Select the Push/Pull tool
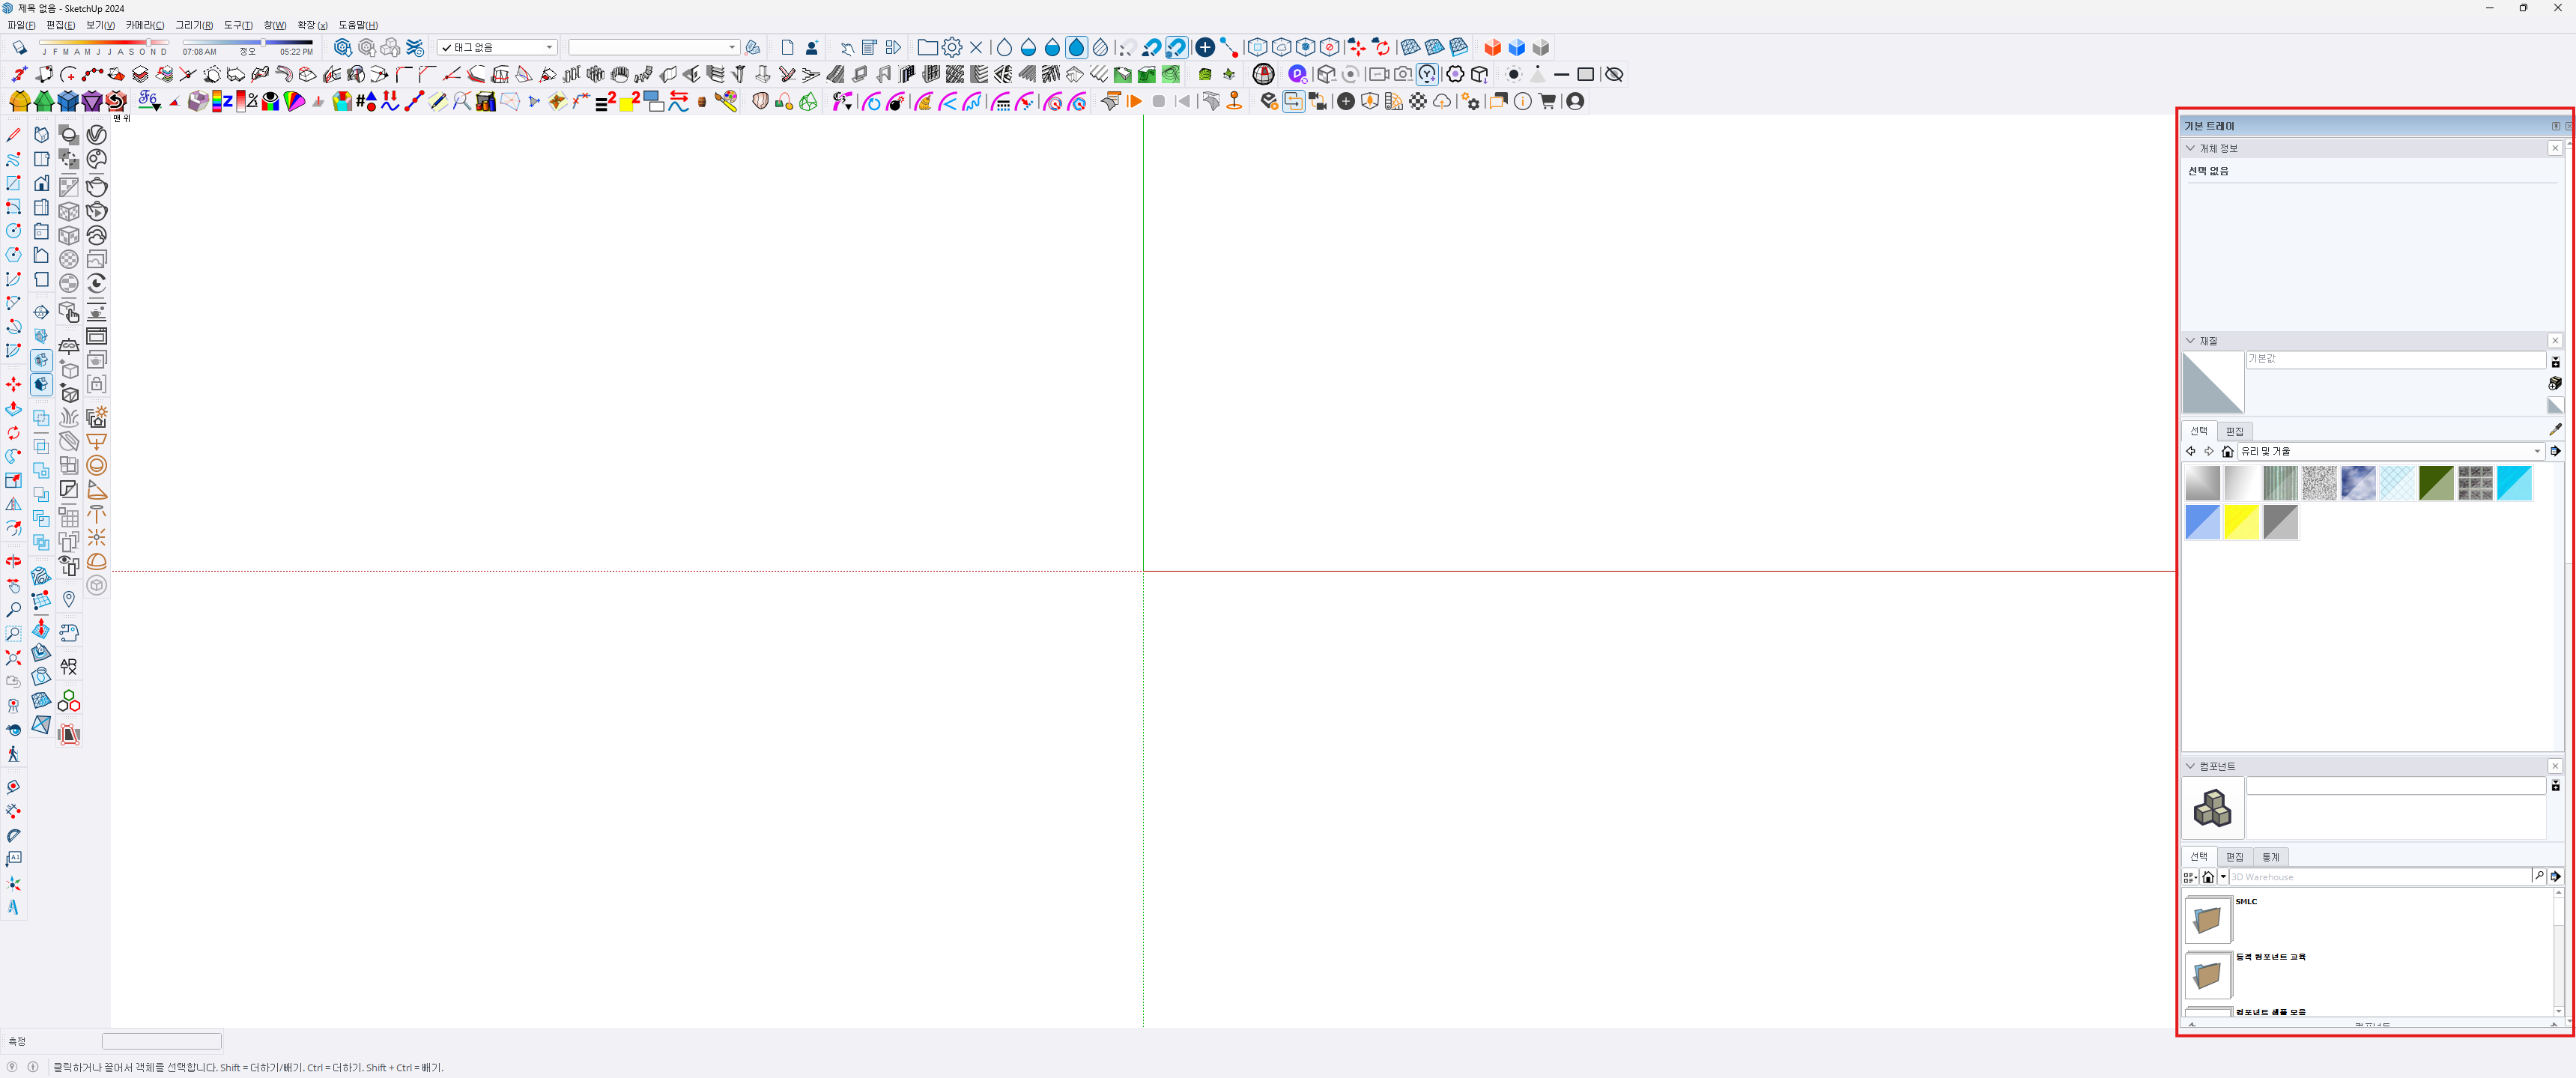This screenshot has height=1078, width=2576. point(13,409)
